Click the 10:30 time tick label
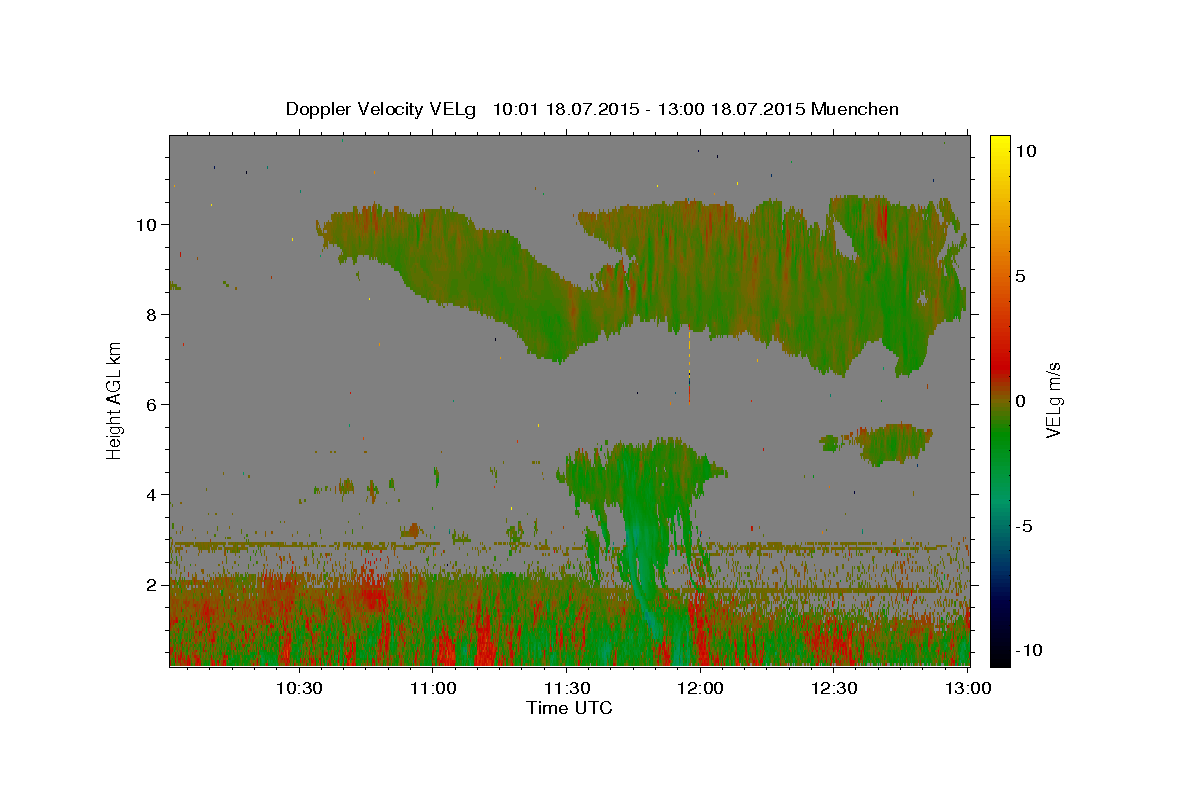The image size is (1200, 800). [299, 688]
